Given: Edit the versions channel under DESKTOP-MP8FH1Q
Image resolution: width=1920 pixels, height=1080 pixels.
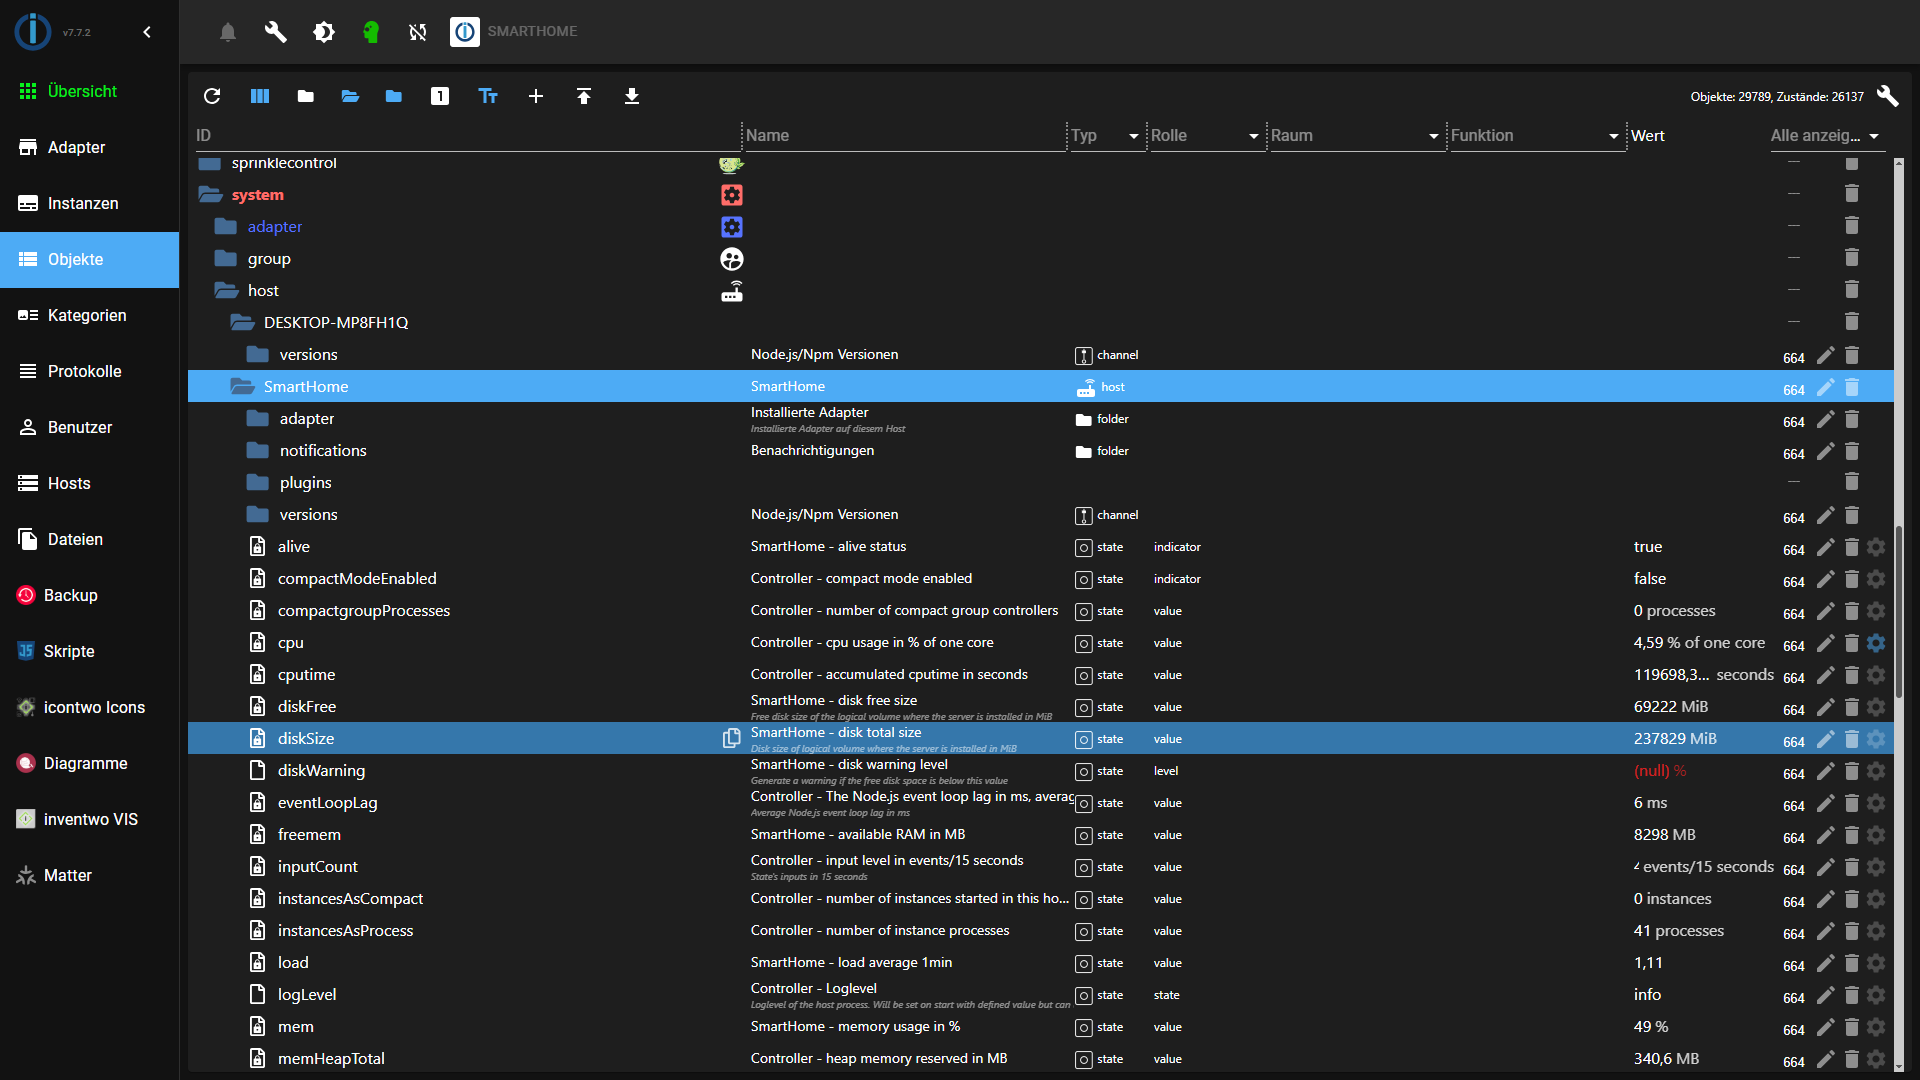Looking at the screenshot, I should (1825, 355).
